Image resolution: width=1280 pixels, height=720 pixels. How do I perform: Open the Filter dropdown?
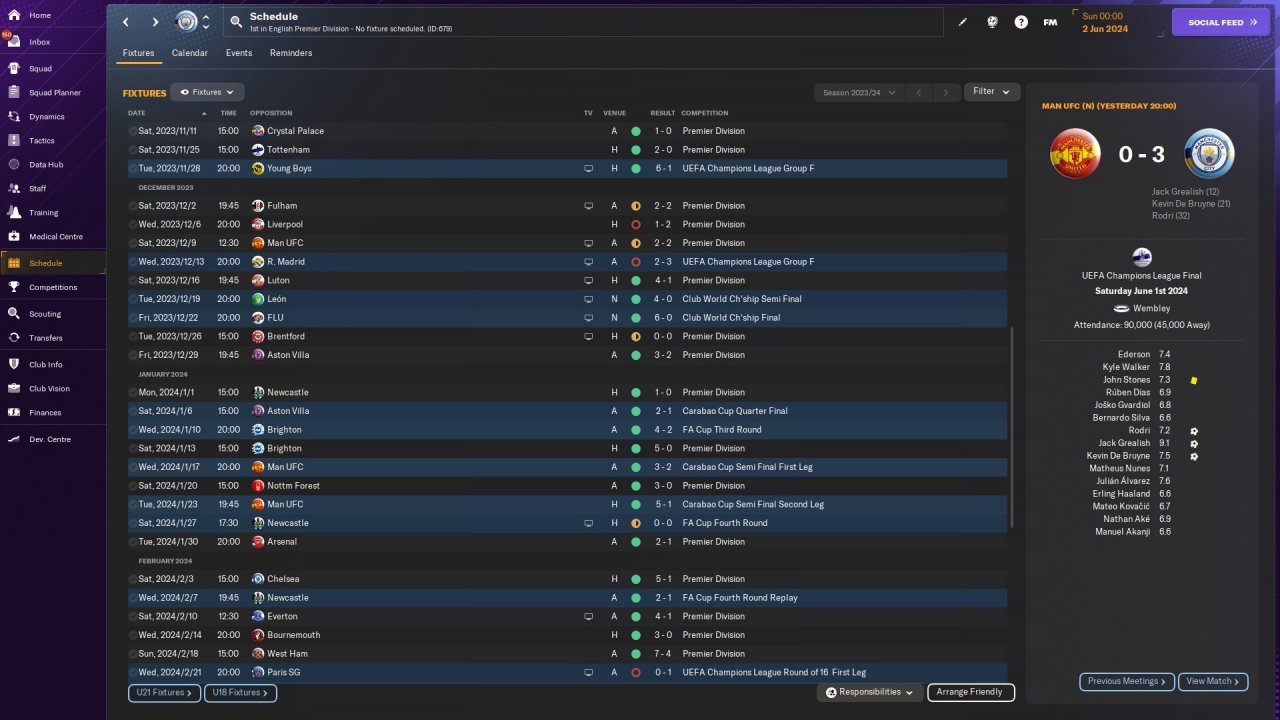(992, 92)
